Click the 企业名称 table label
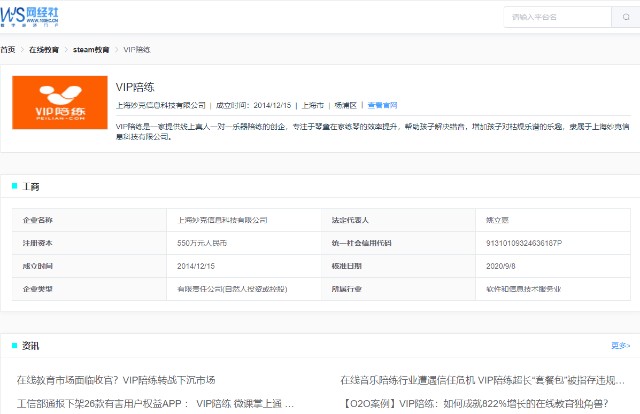 [x=38, y=220]
